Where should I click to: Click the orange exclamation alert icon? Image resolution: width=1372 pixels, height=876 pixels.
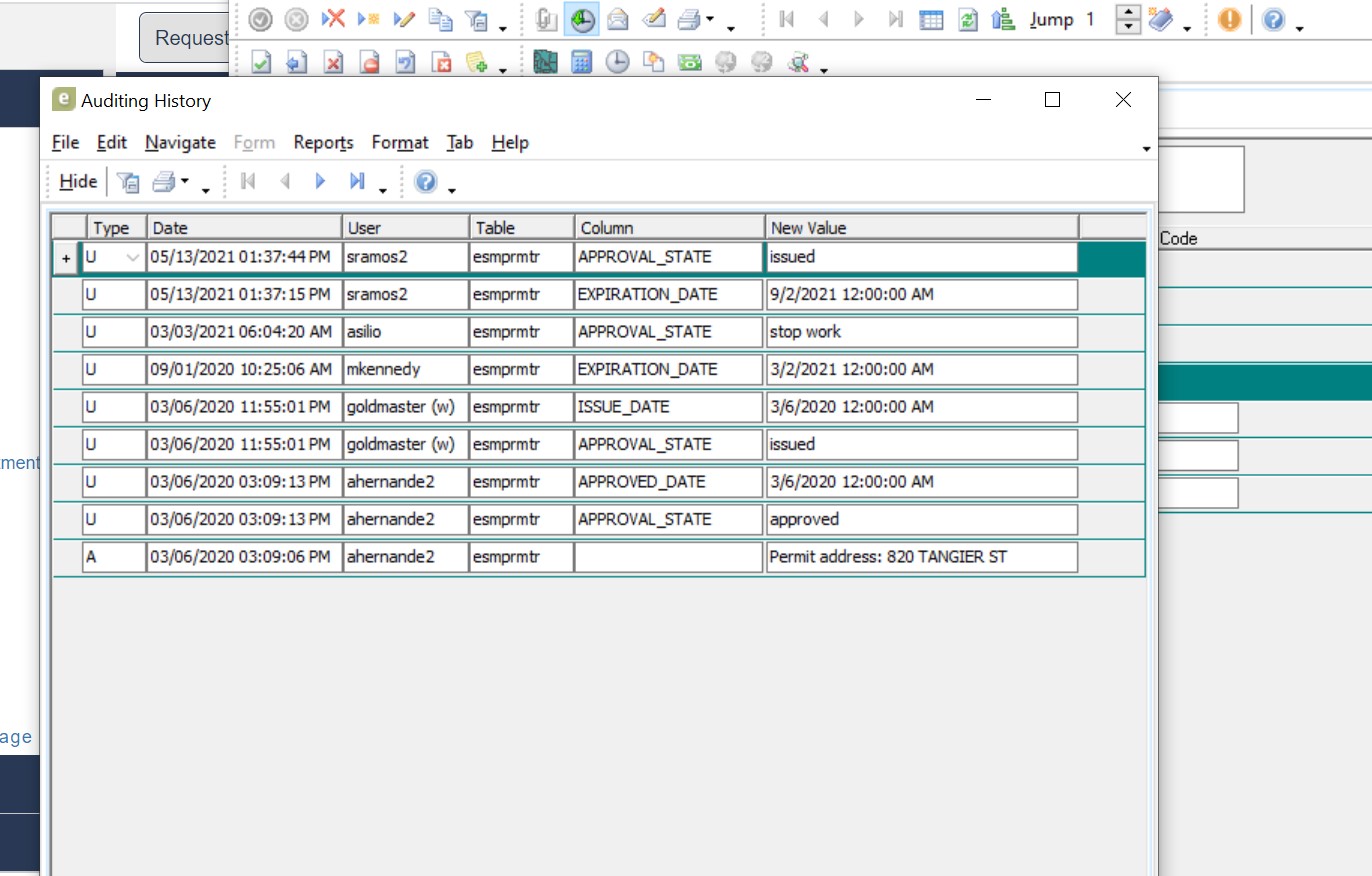(x=1229, y=19)
